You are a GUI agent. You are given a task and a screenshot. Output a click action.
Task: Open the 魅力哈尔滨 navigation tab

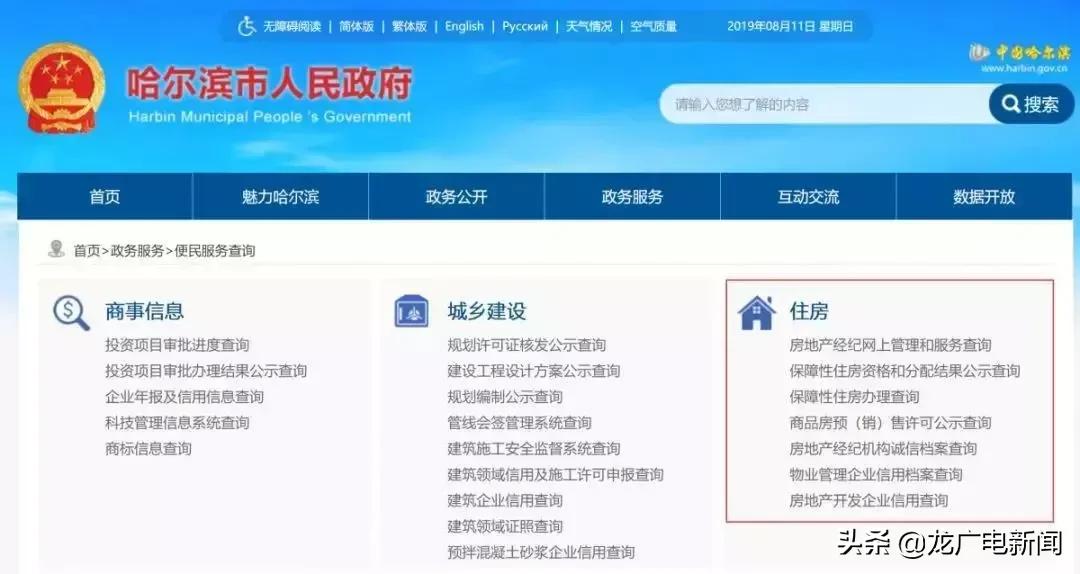tap(280, 196)
